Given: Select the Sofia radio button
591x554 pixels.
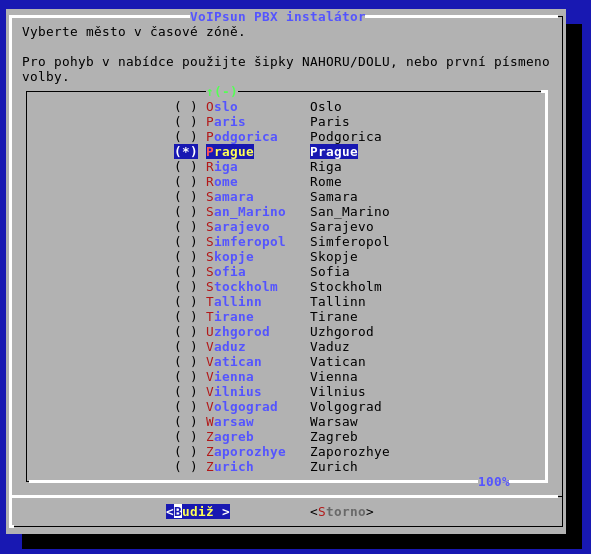Looking at the screenshot, I should (x=186, y=272).
